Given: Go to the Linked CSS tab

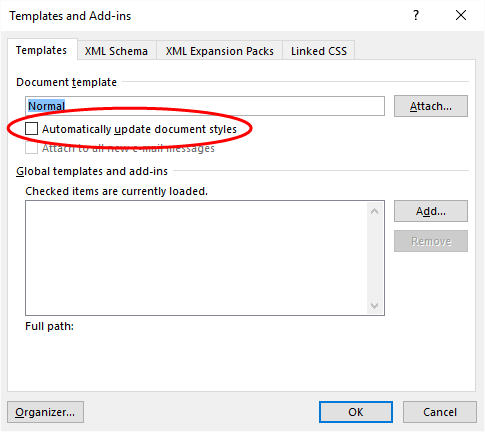Looking at the screenshot, I should 319,51.
